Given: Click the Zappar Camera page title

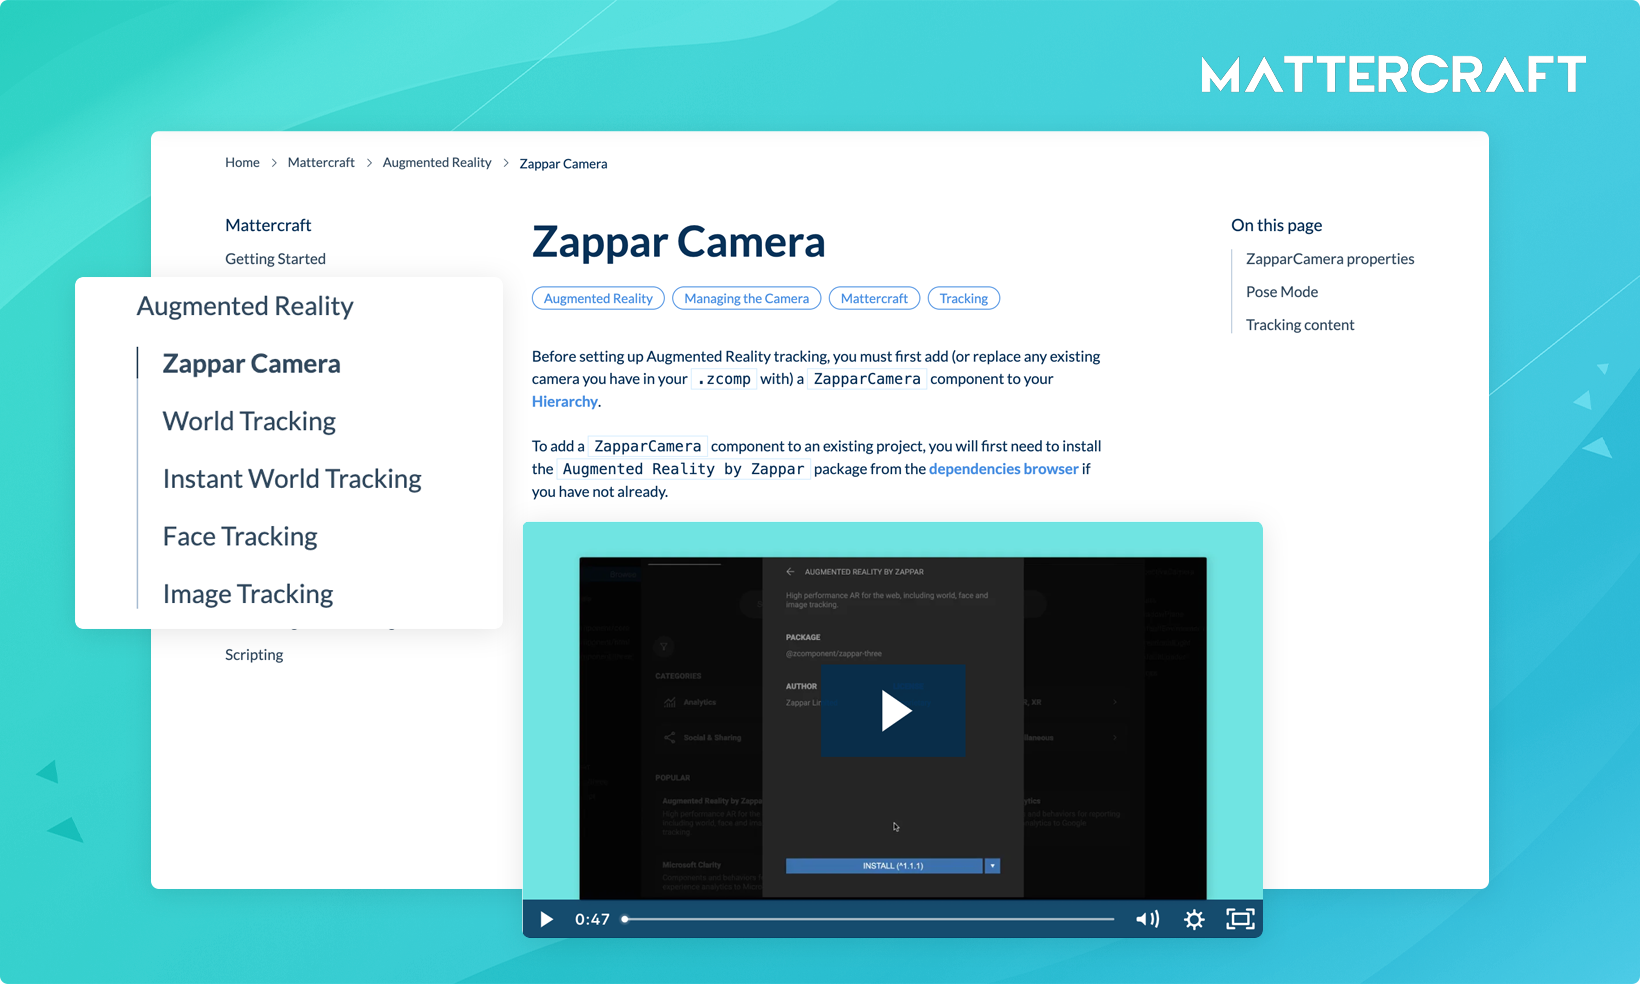Looking at the screenshot, I should 679,242.
